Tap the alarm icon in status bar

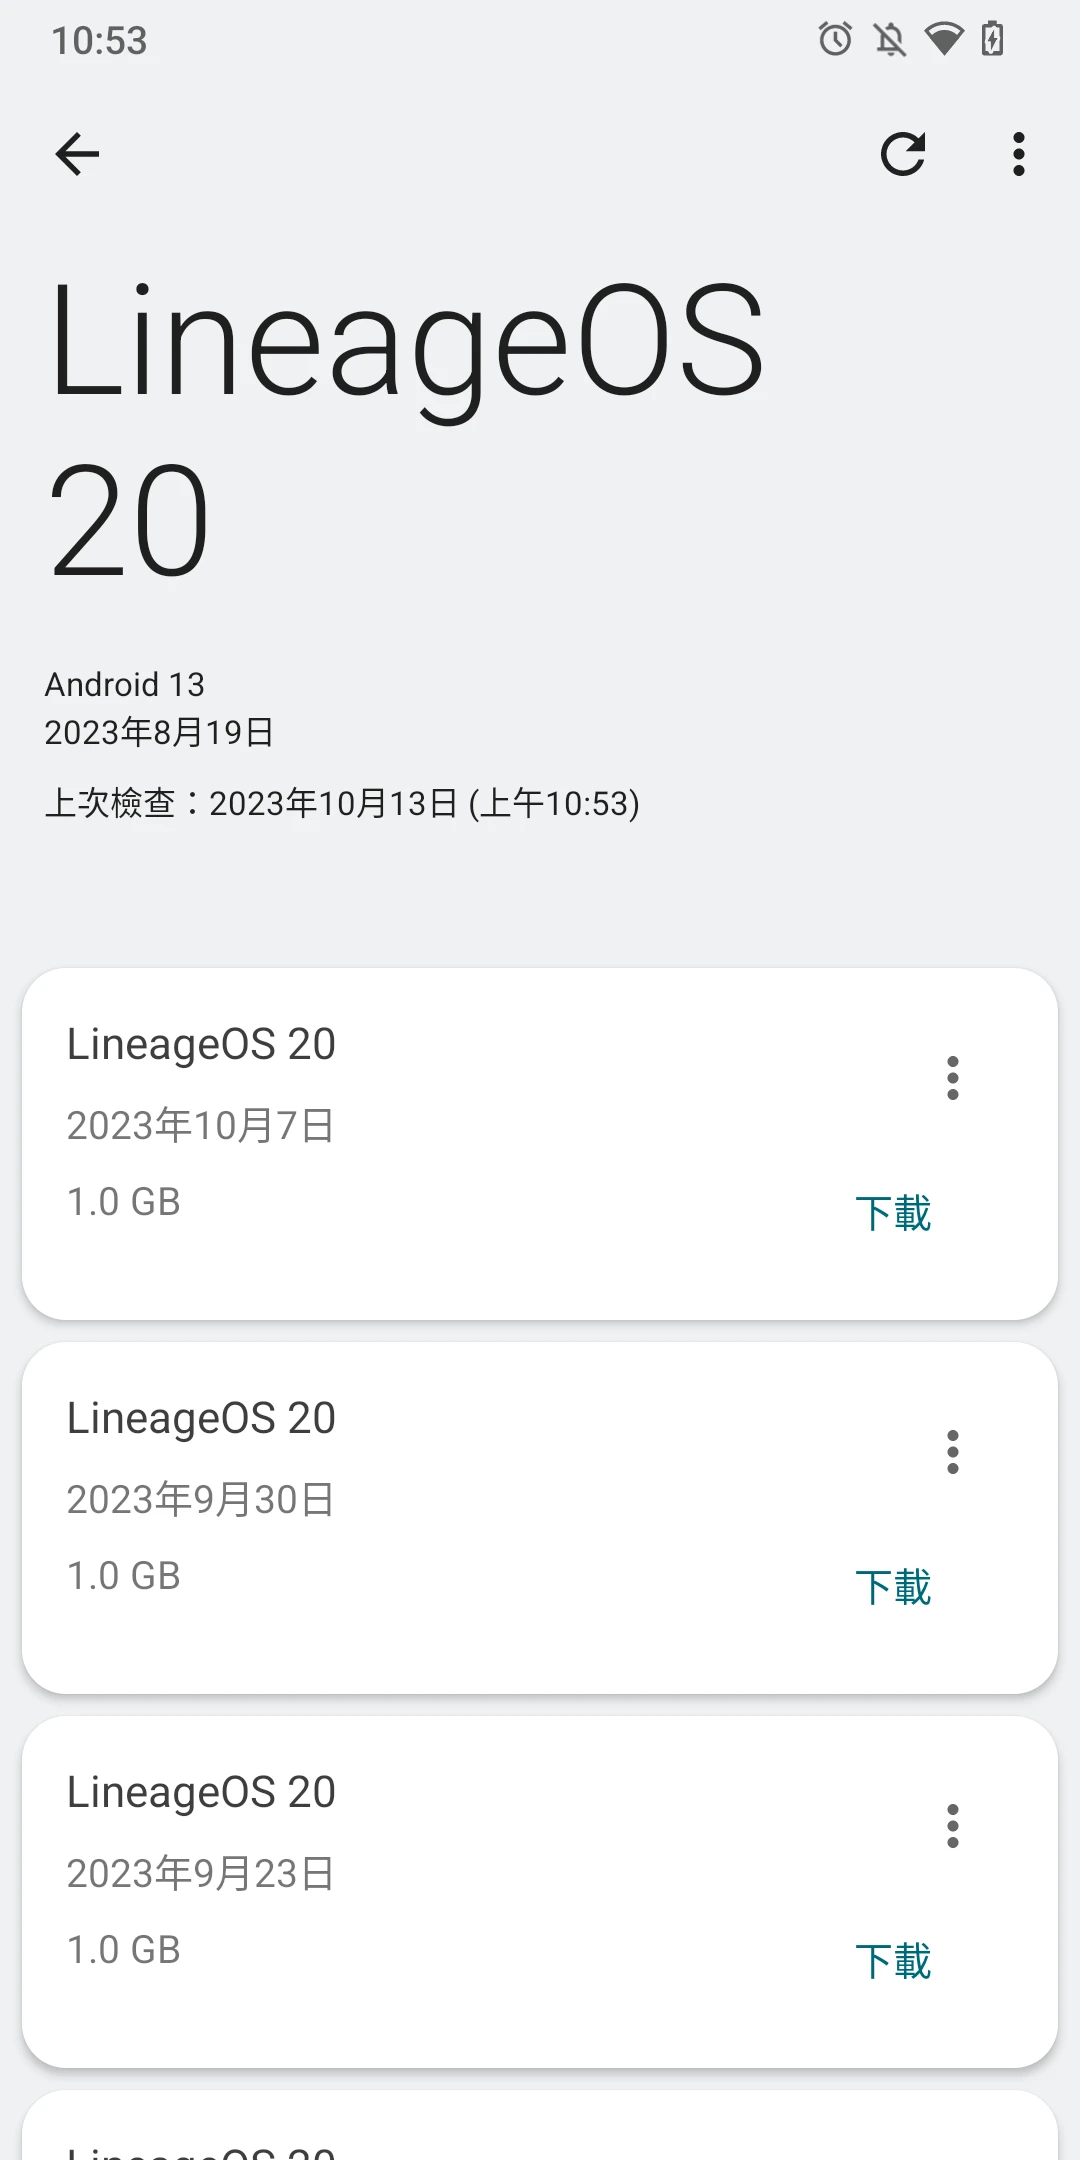click(x=835, y=40)
